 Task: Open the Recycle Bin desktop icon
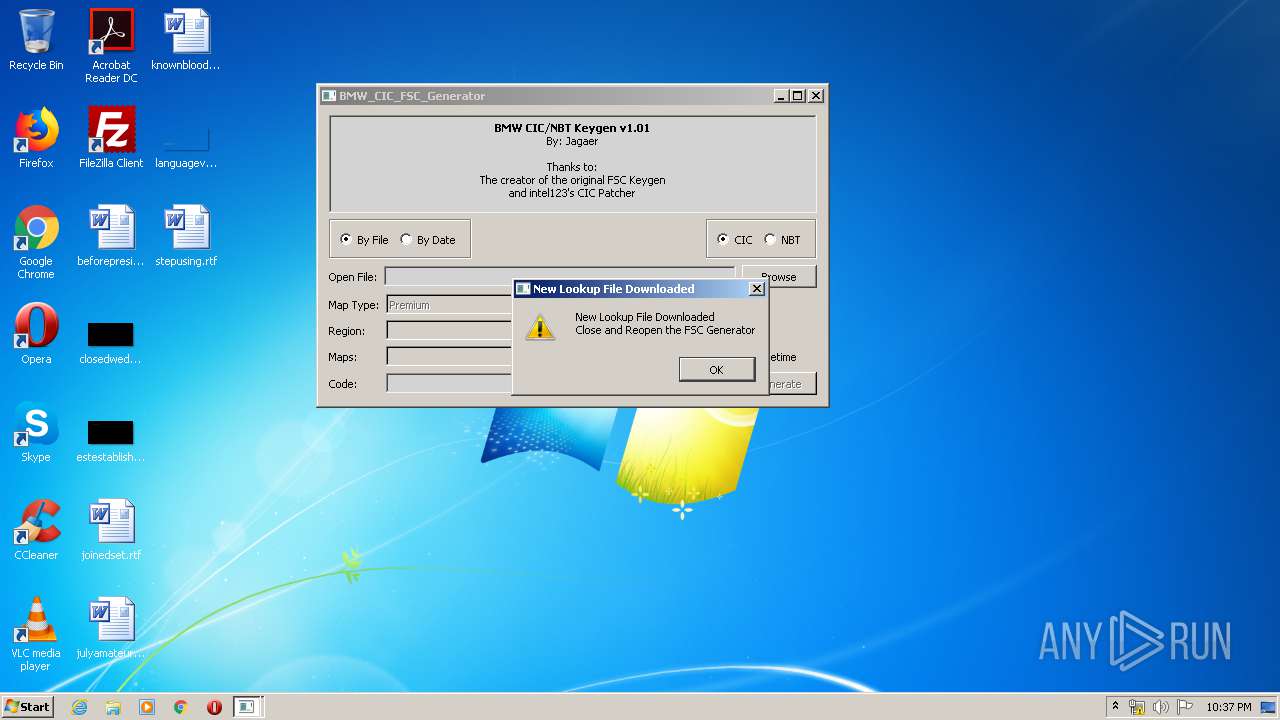pos(36,40)
